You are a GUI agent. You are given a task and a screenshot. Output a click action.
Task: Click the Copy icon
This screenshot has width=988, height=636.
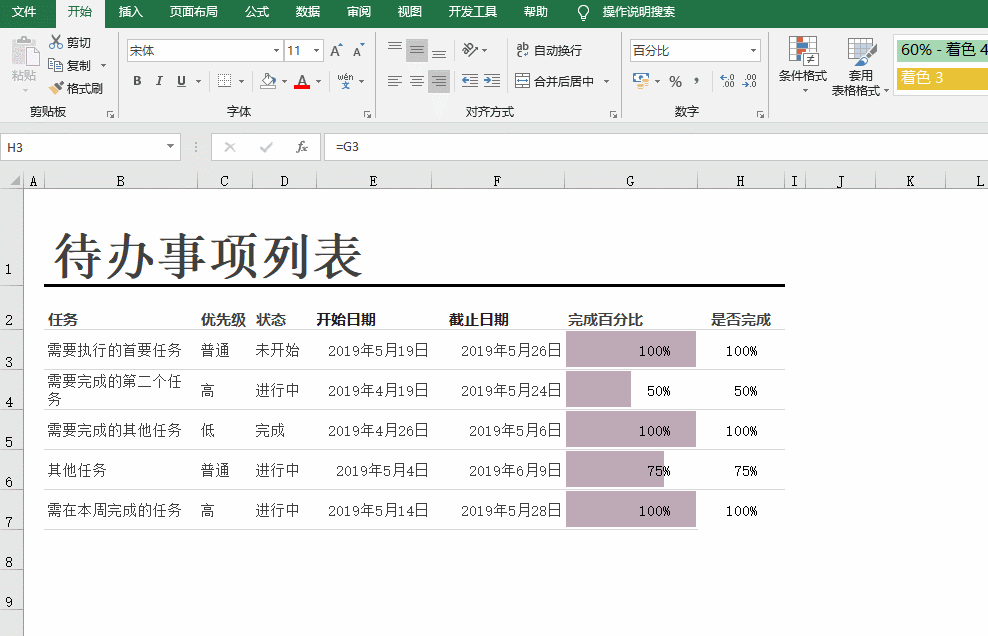[55, 65]
